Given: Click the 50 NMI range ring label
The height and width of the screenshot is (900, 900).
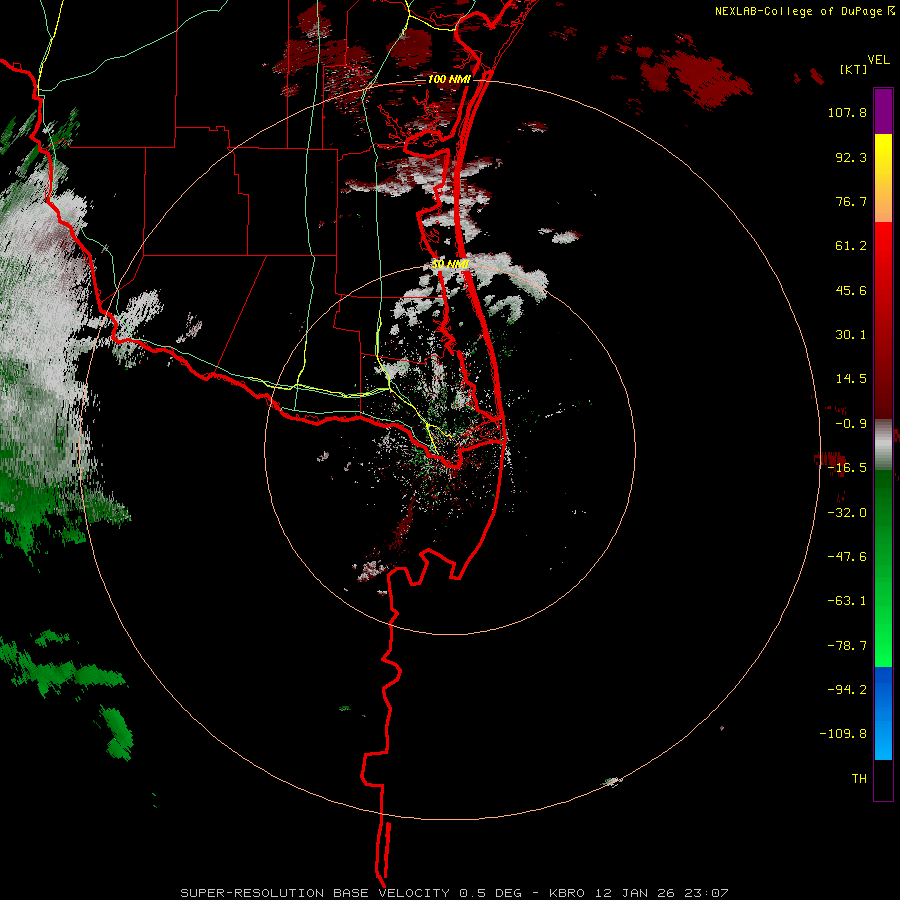Looking at the screenshot, I should pyautogui.click(x=450, y=264).
